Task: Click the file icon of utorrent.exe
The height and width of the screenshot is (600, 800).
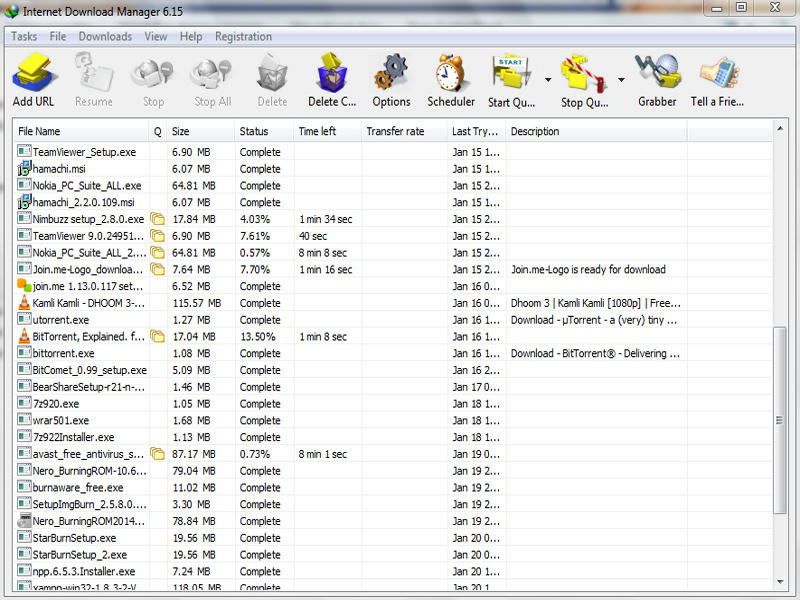Action: pyautogui.click(x=24, y=319)
